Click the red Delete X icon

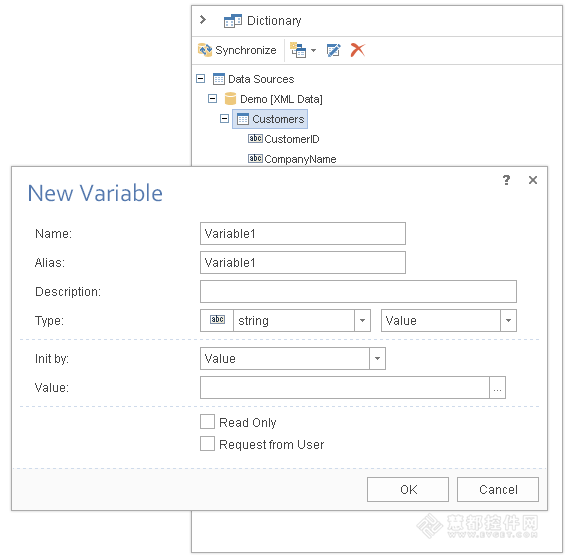point(357,50)
